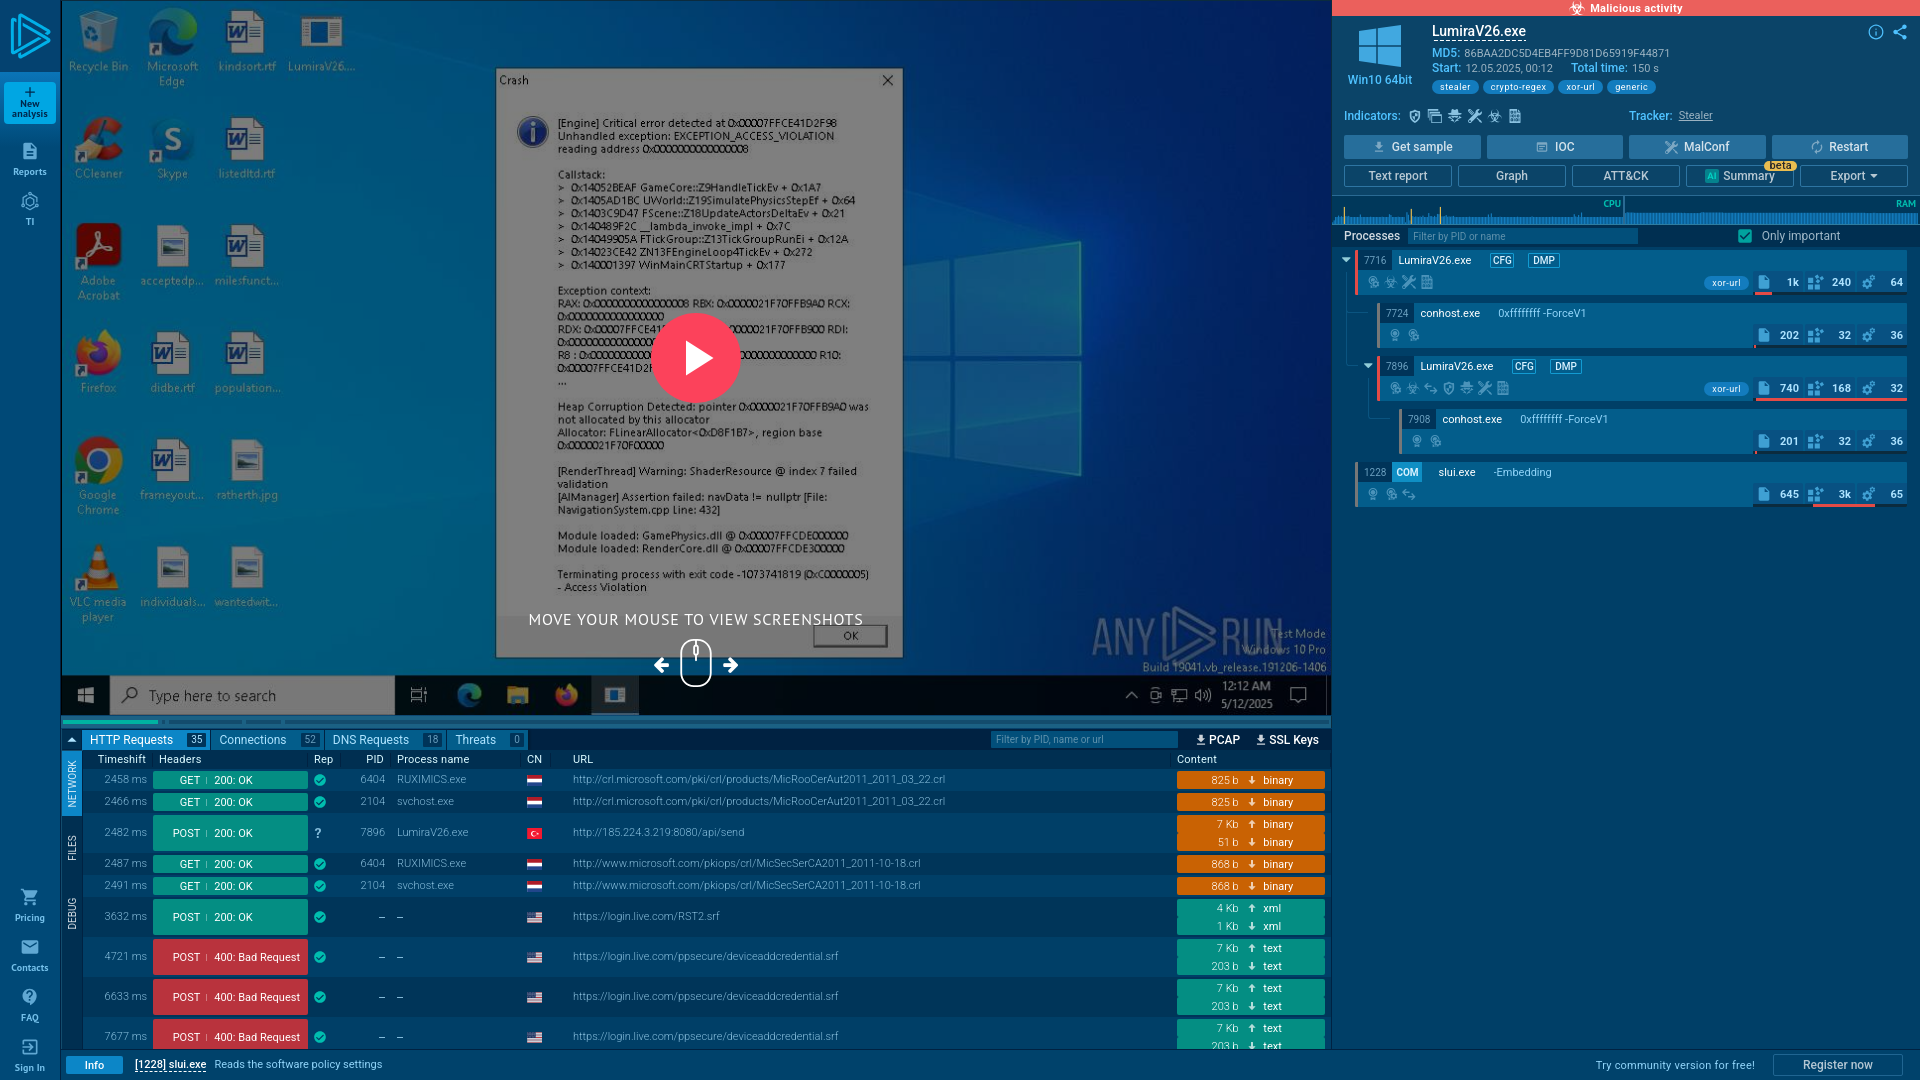The width and height of the screenshot is (1920, 1080).
Task: Open the ATT&CK matrix button
Action: pyautogui.click(x=1626, y=176)
